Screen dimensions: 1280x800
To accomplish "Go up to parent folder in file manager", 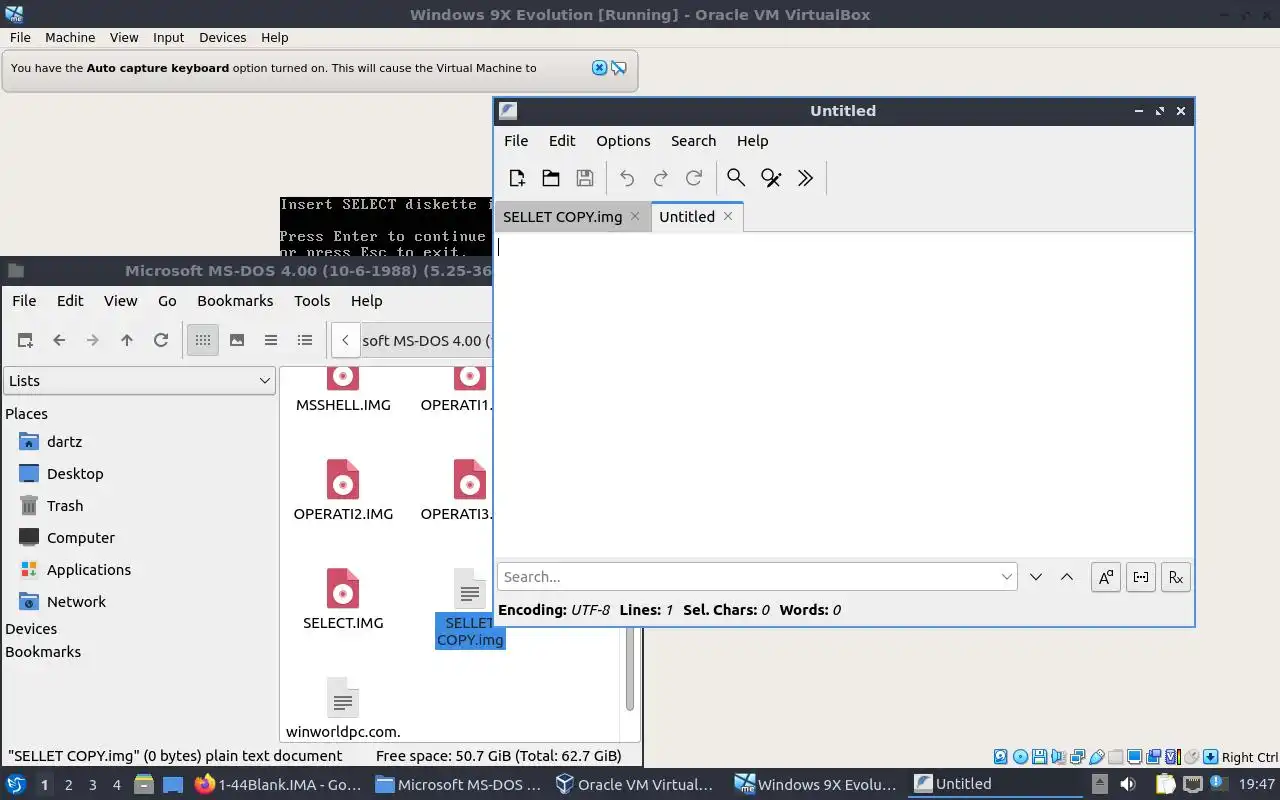I will point(127,340).
